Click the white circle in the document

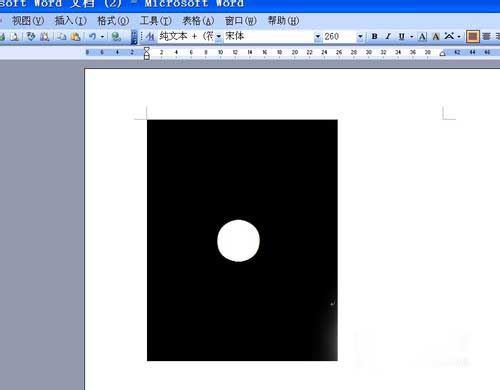point(238,241)
